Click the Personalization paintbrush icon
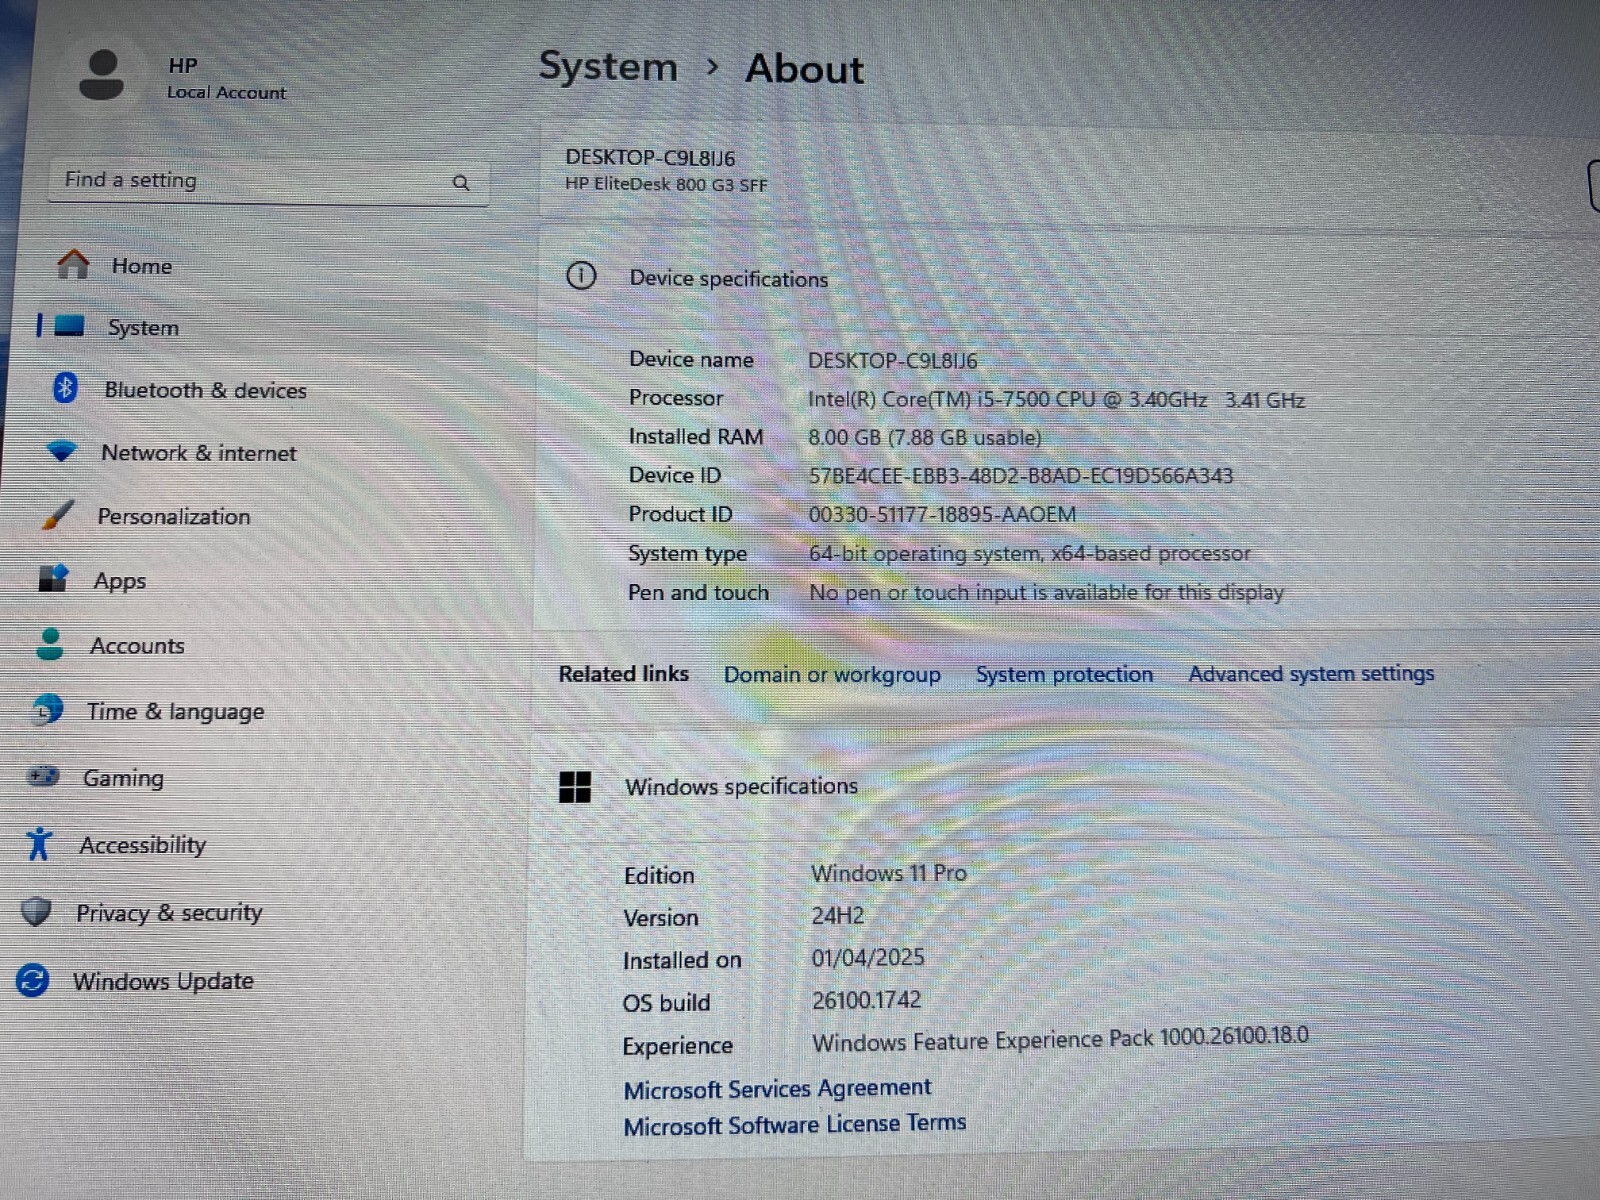This screenshot has width=1600, height=1200. click(x=57, y=515)
